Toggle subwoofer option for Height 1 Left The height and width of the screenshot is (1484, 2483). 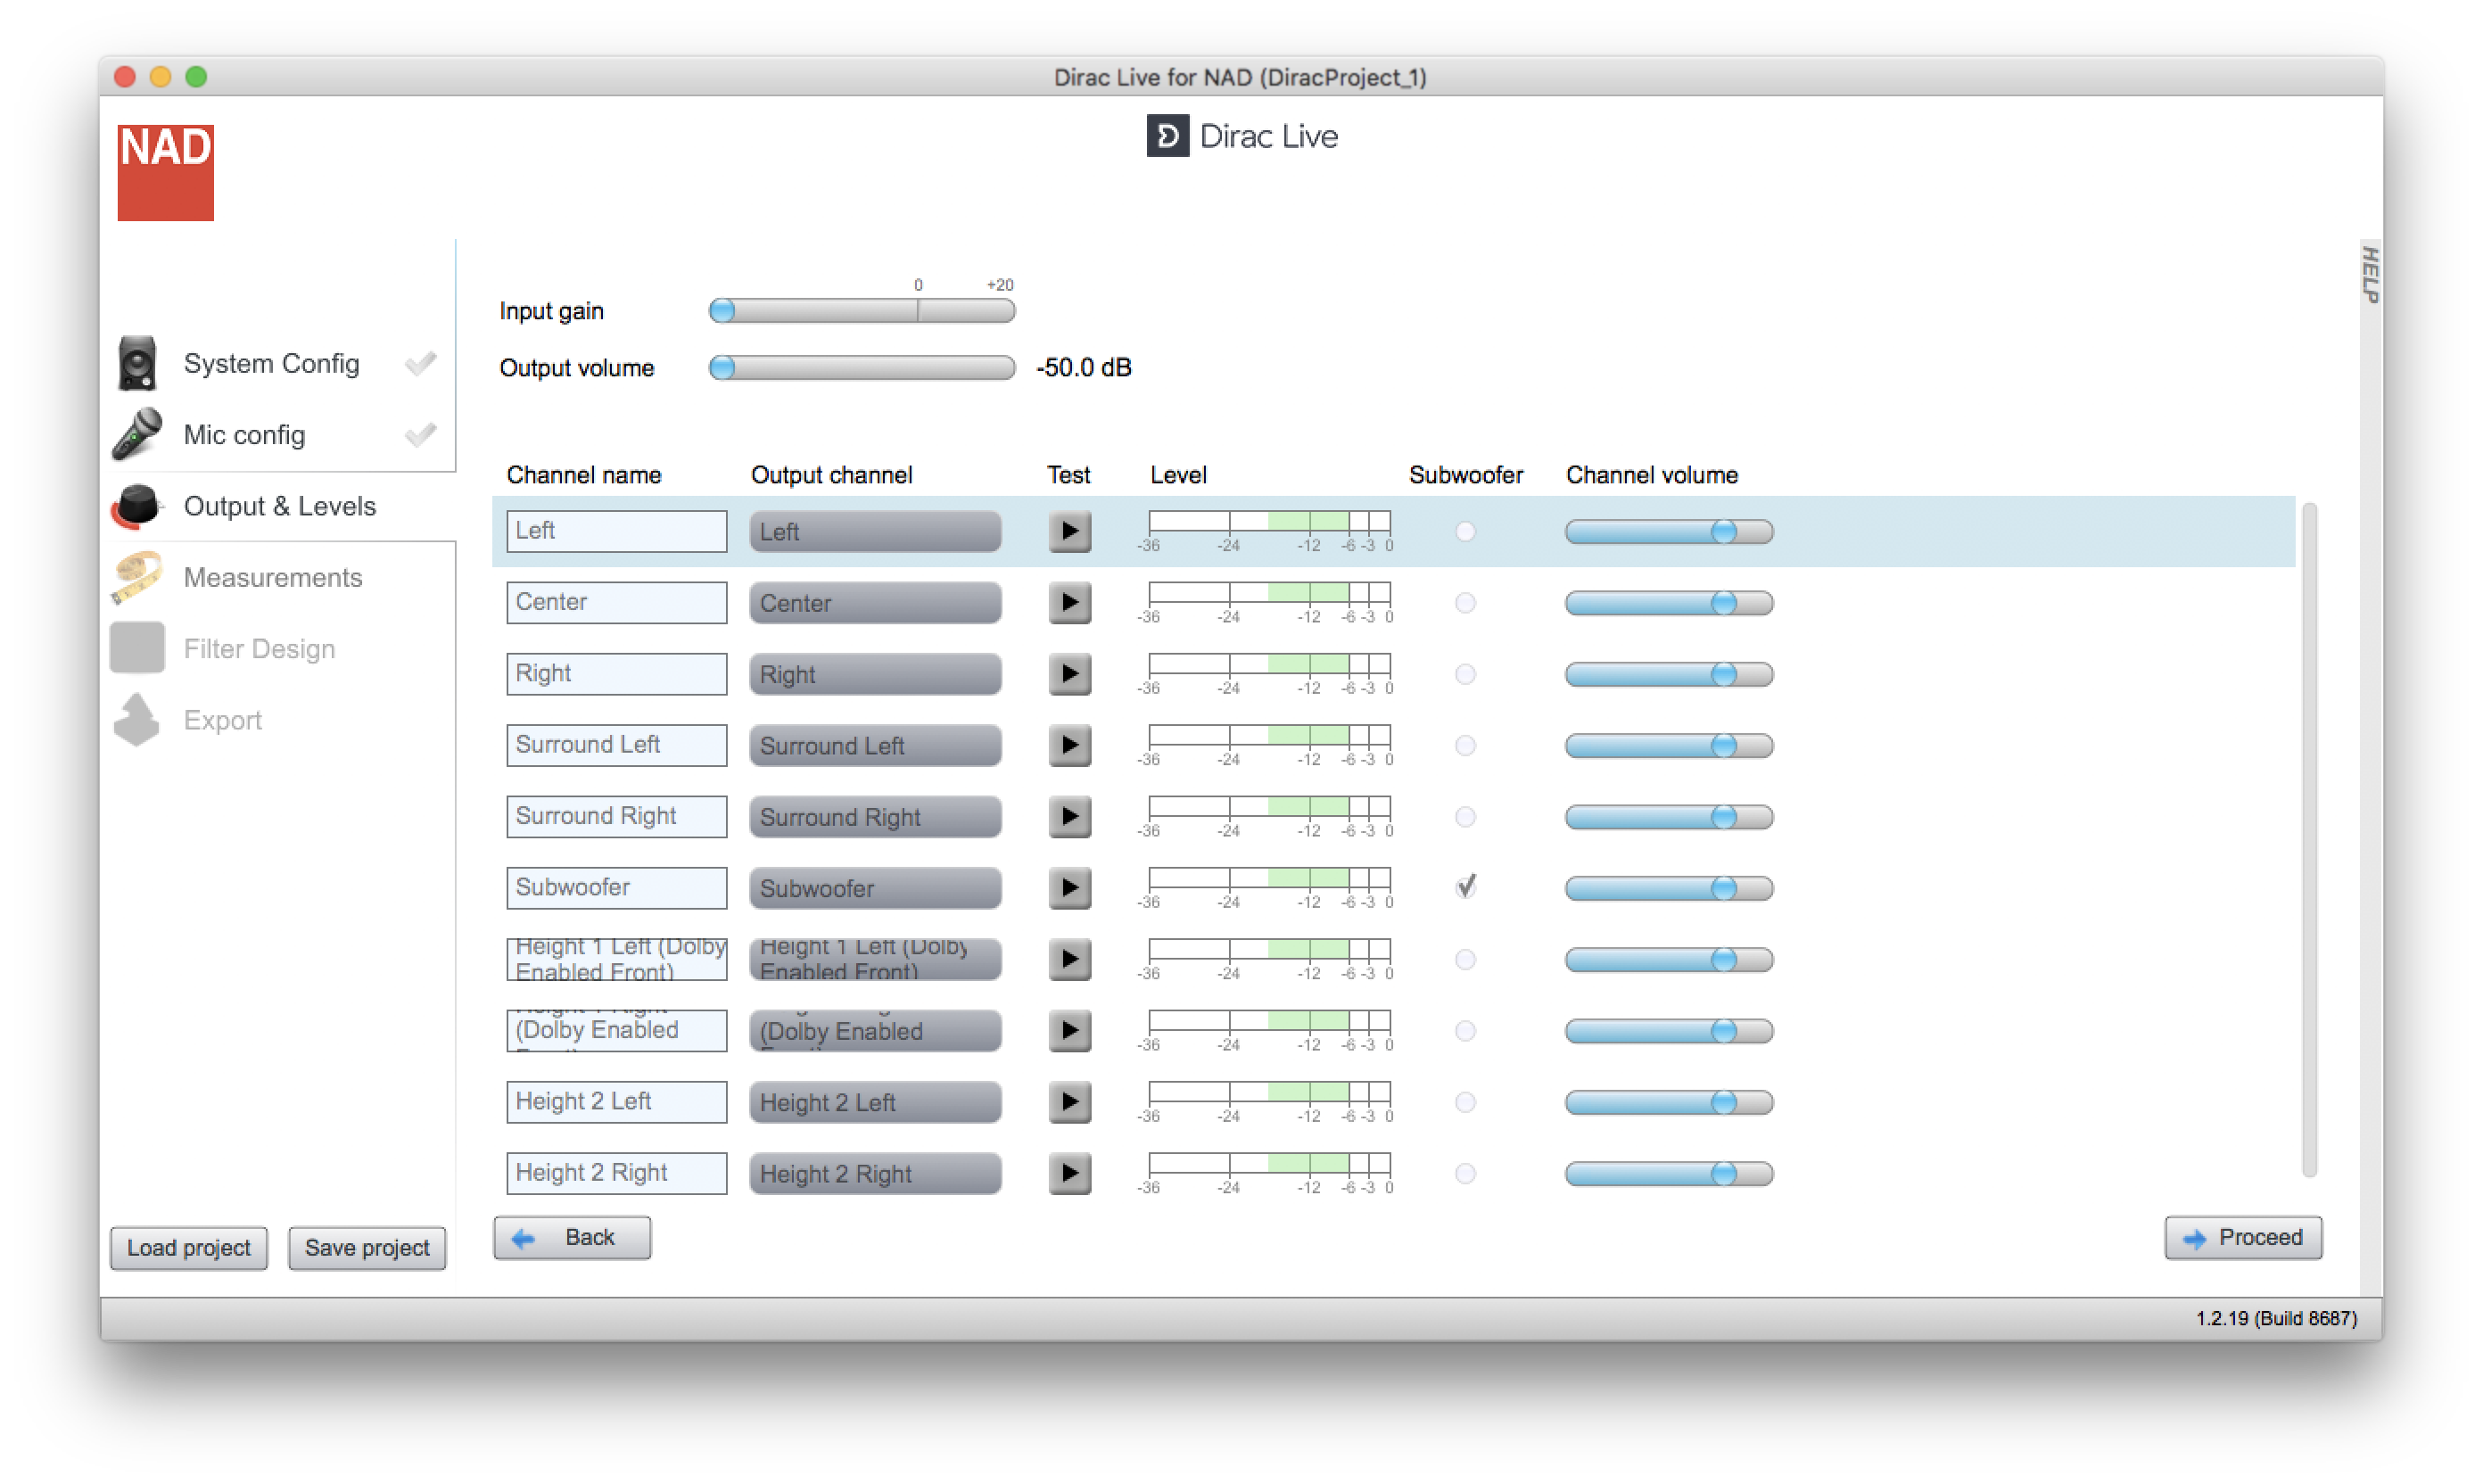pyautogui.click(x=1465, y=959)
